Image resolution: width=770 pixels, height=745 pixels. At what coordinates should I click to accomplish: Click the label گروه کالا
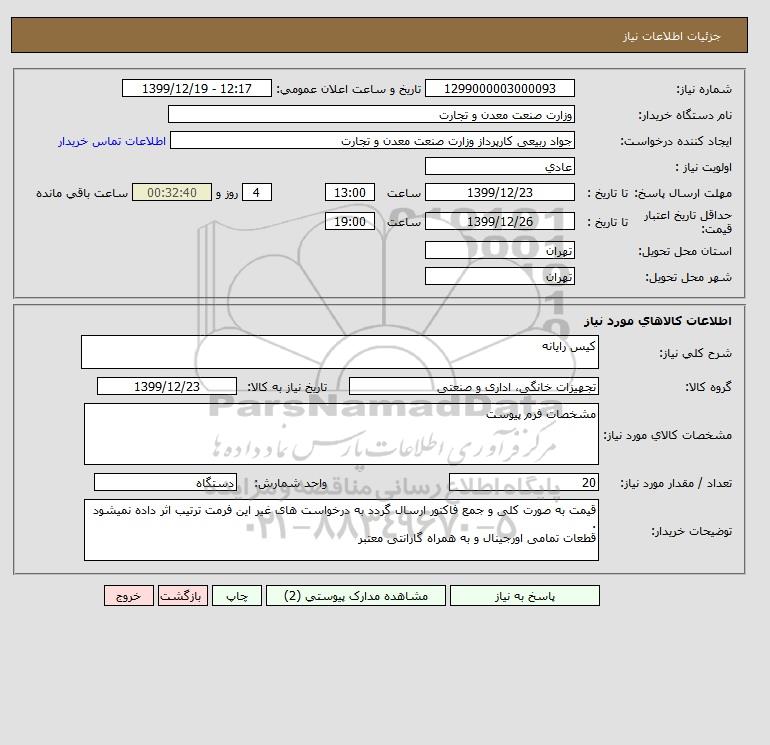point(709,387)
